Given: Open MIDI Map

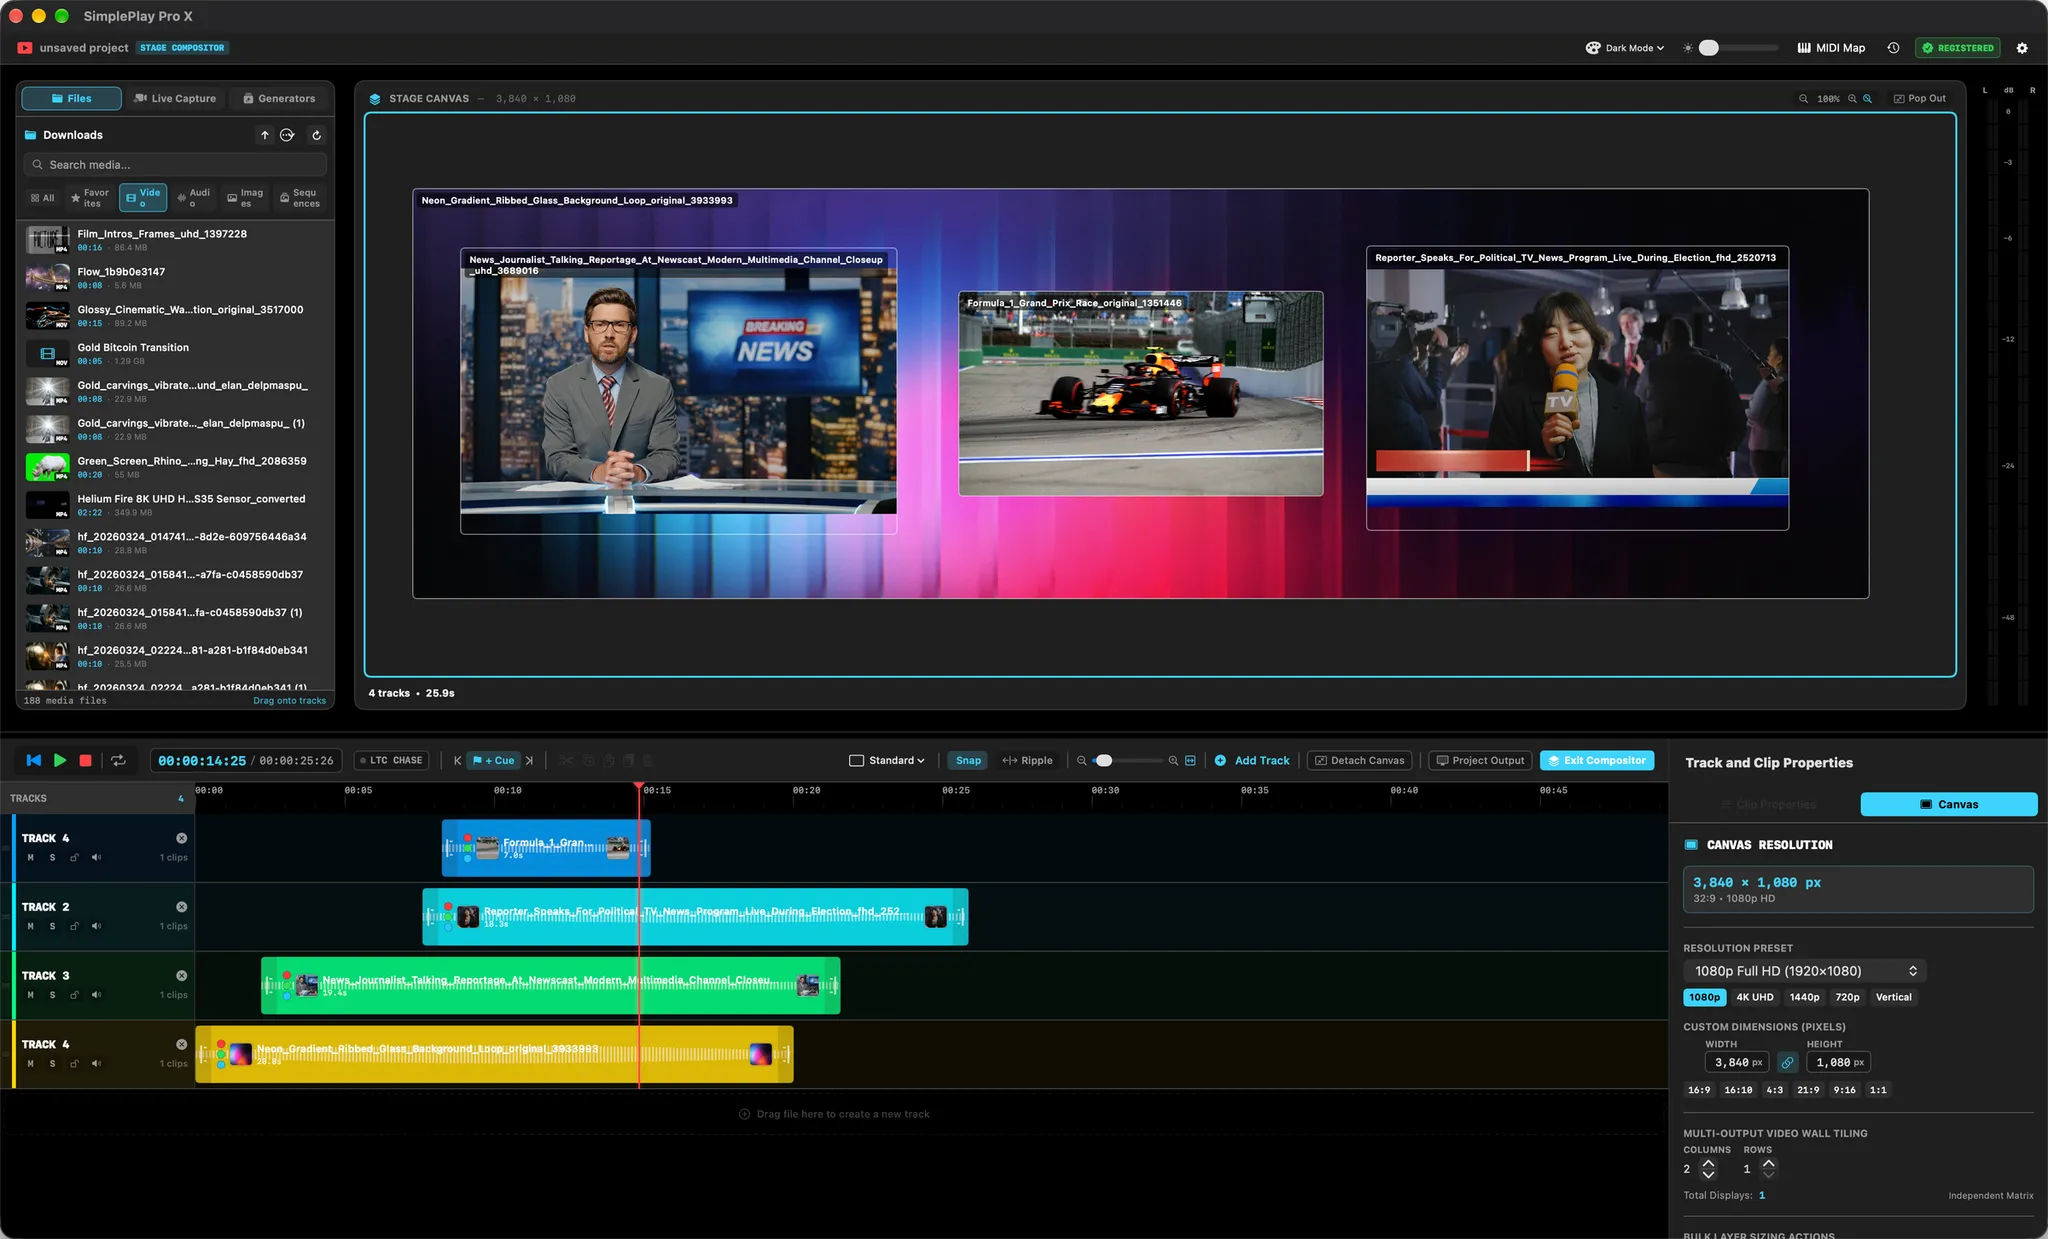Looking at the screenshot, I should (x=1831, y=48).
